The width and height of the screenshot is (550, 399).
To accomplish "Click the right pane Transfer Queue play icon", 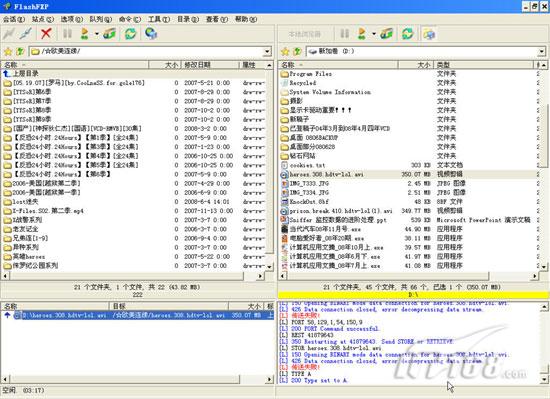I will [362, 34].
